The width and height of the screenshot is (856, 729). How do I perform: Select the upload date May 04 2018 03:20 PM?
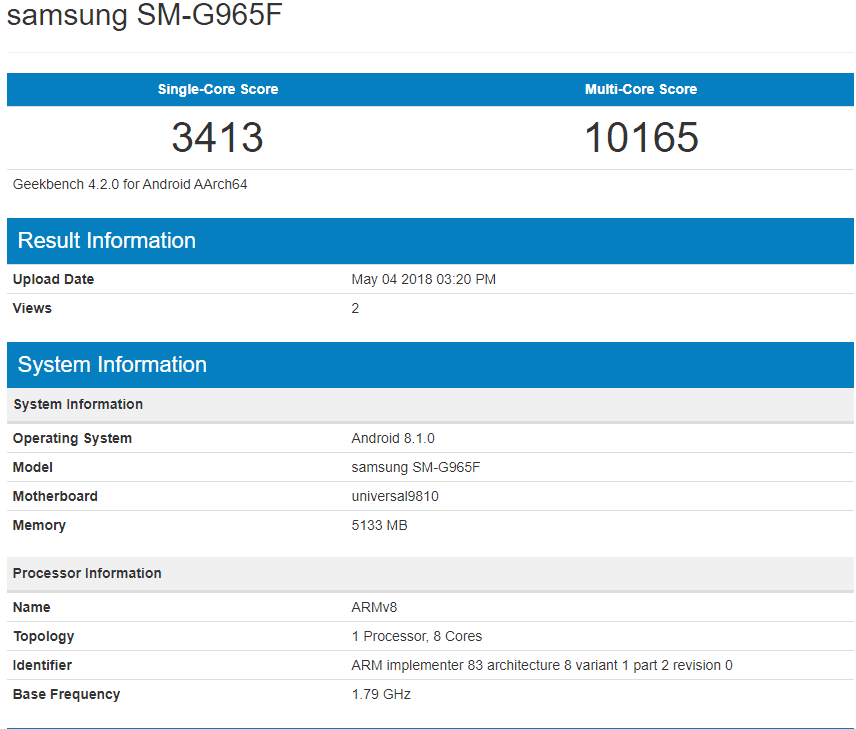(424, 280)
